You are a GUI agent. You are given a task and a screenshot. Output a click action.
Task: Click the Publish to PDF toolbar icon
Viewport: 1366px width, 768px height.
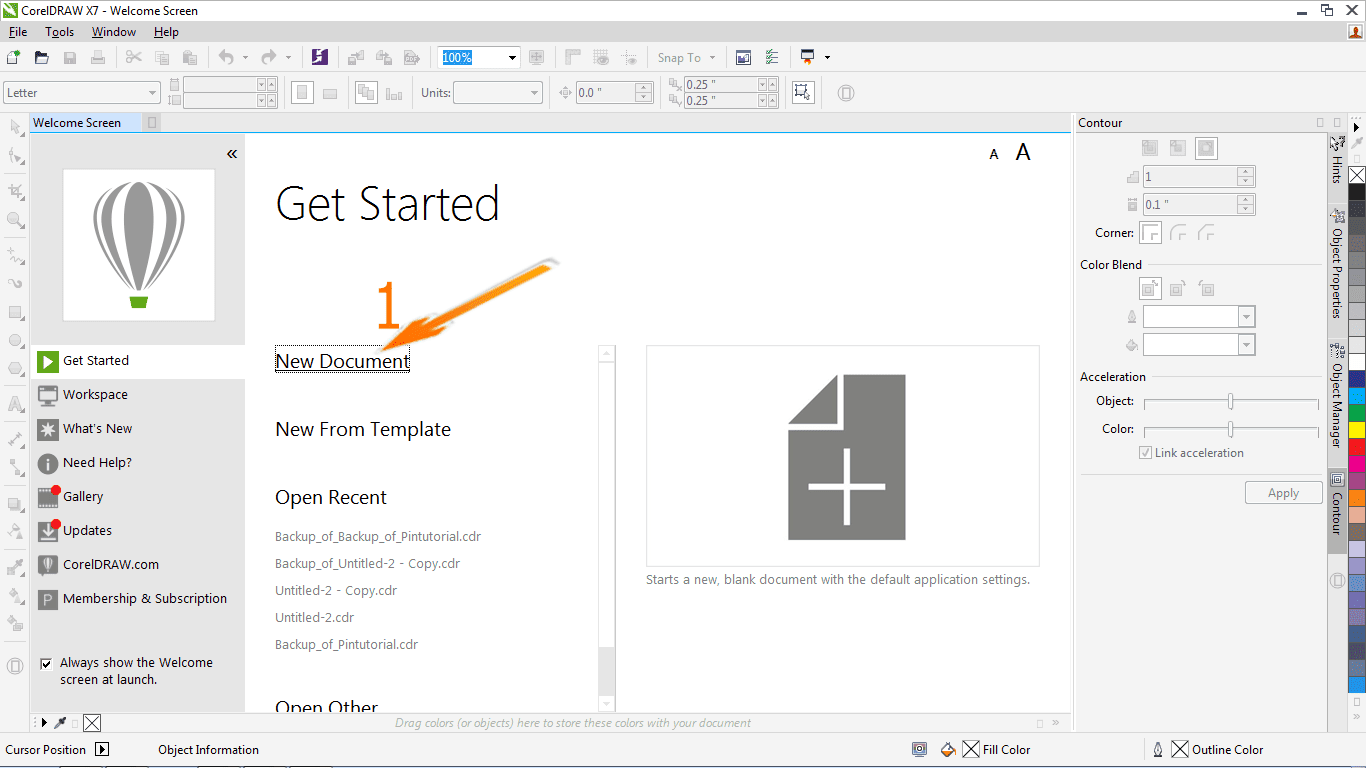(x=412, y=57)
